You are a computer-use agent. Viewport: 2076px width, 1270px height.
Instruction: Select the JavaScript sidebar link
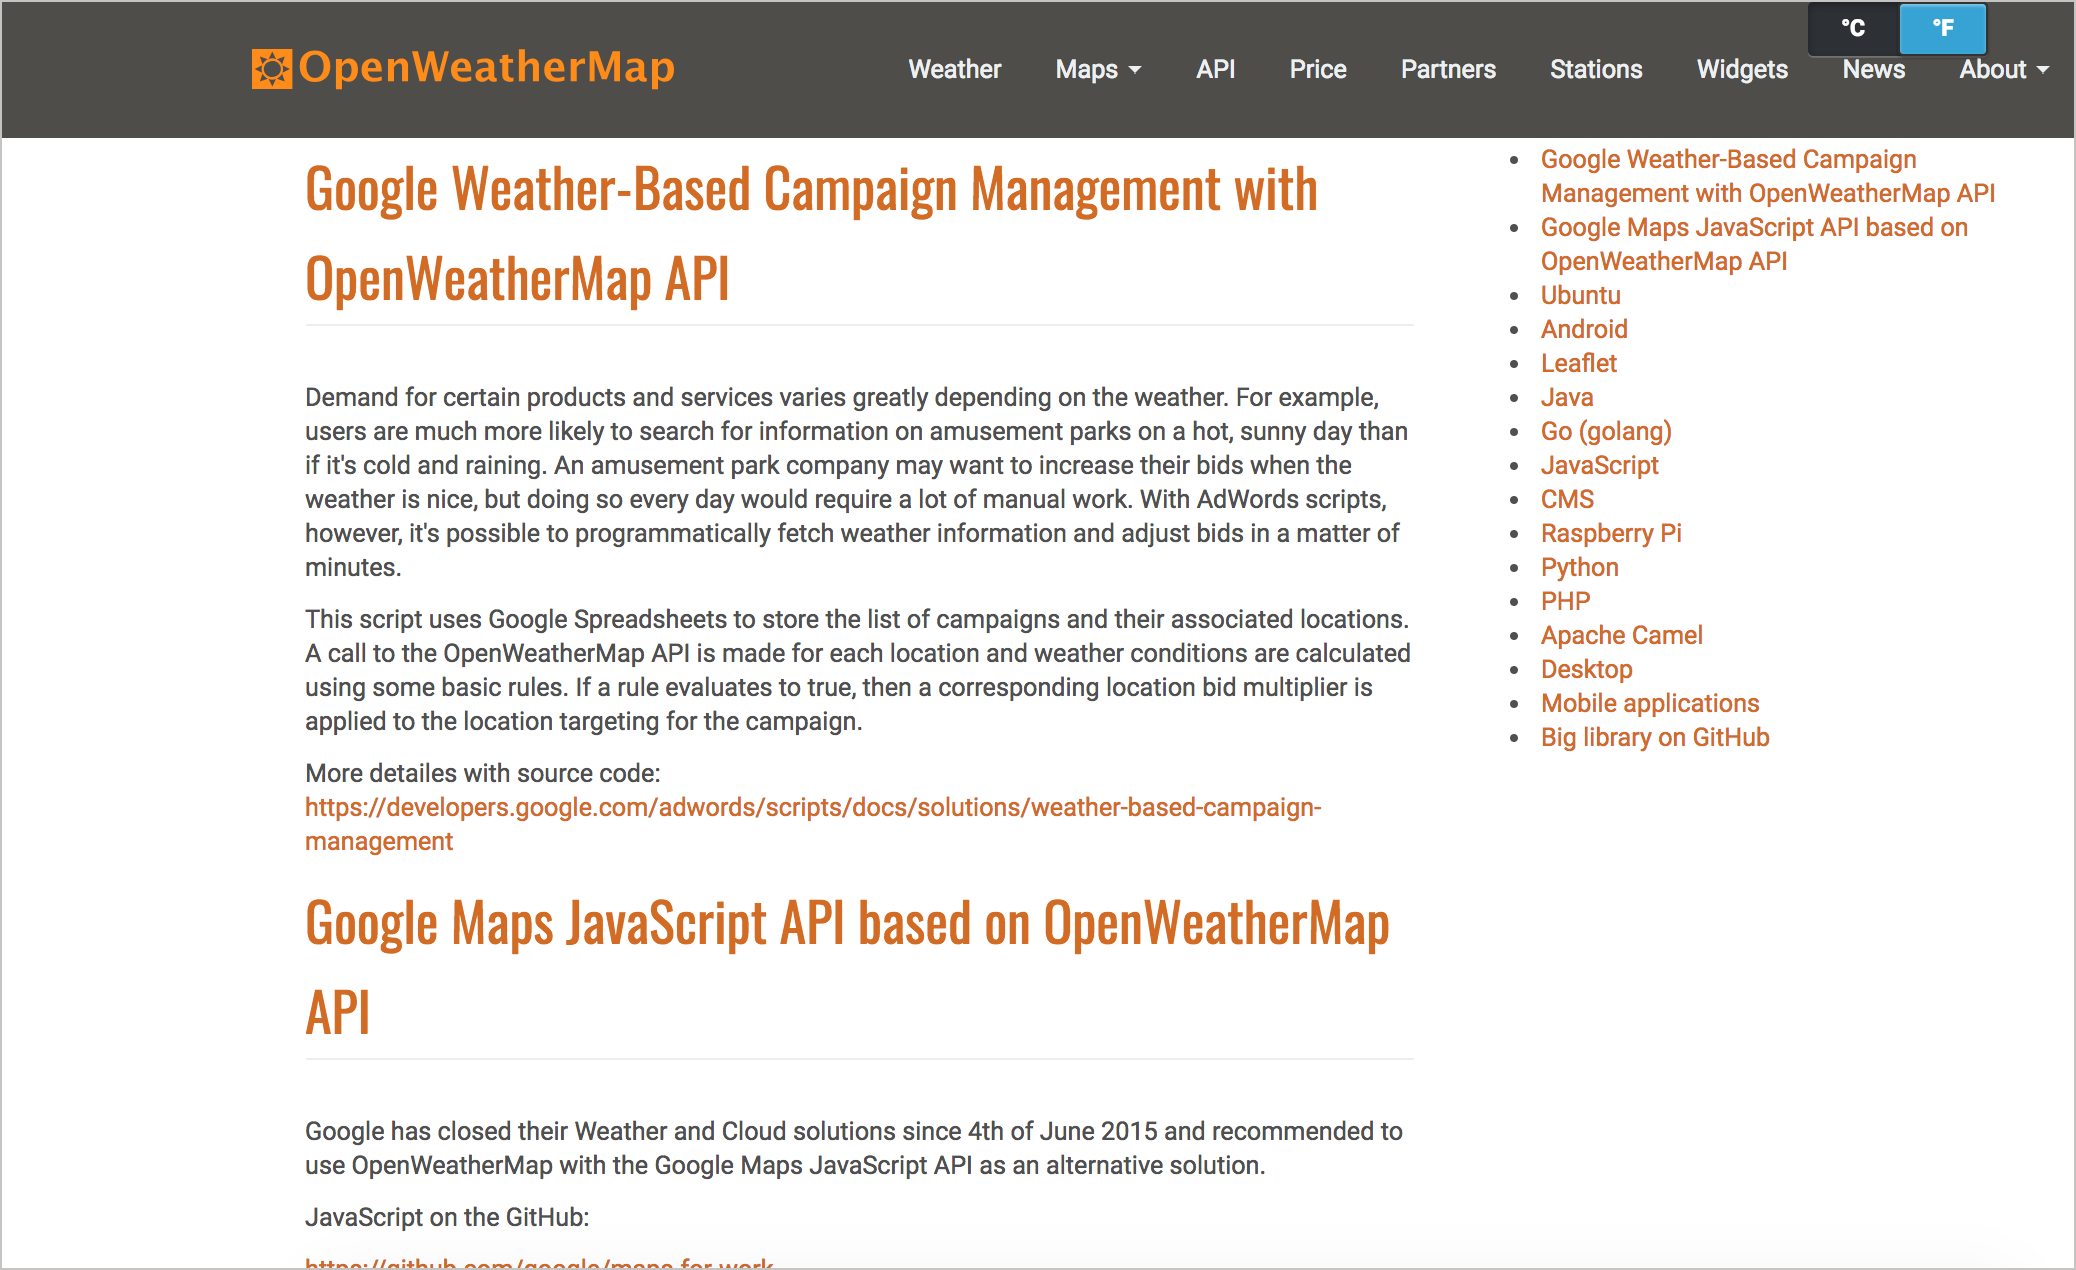1599,465
